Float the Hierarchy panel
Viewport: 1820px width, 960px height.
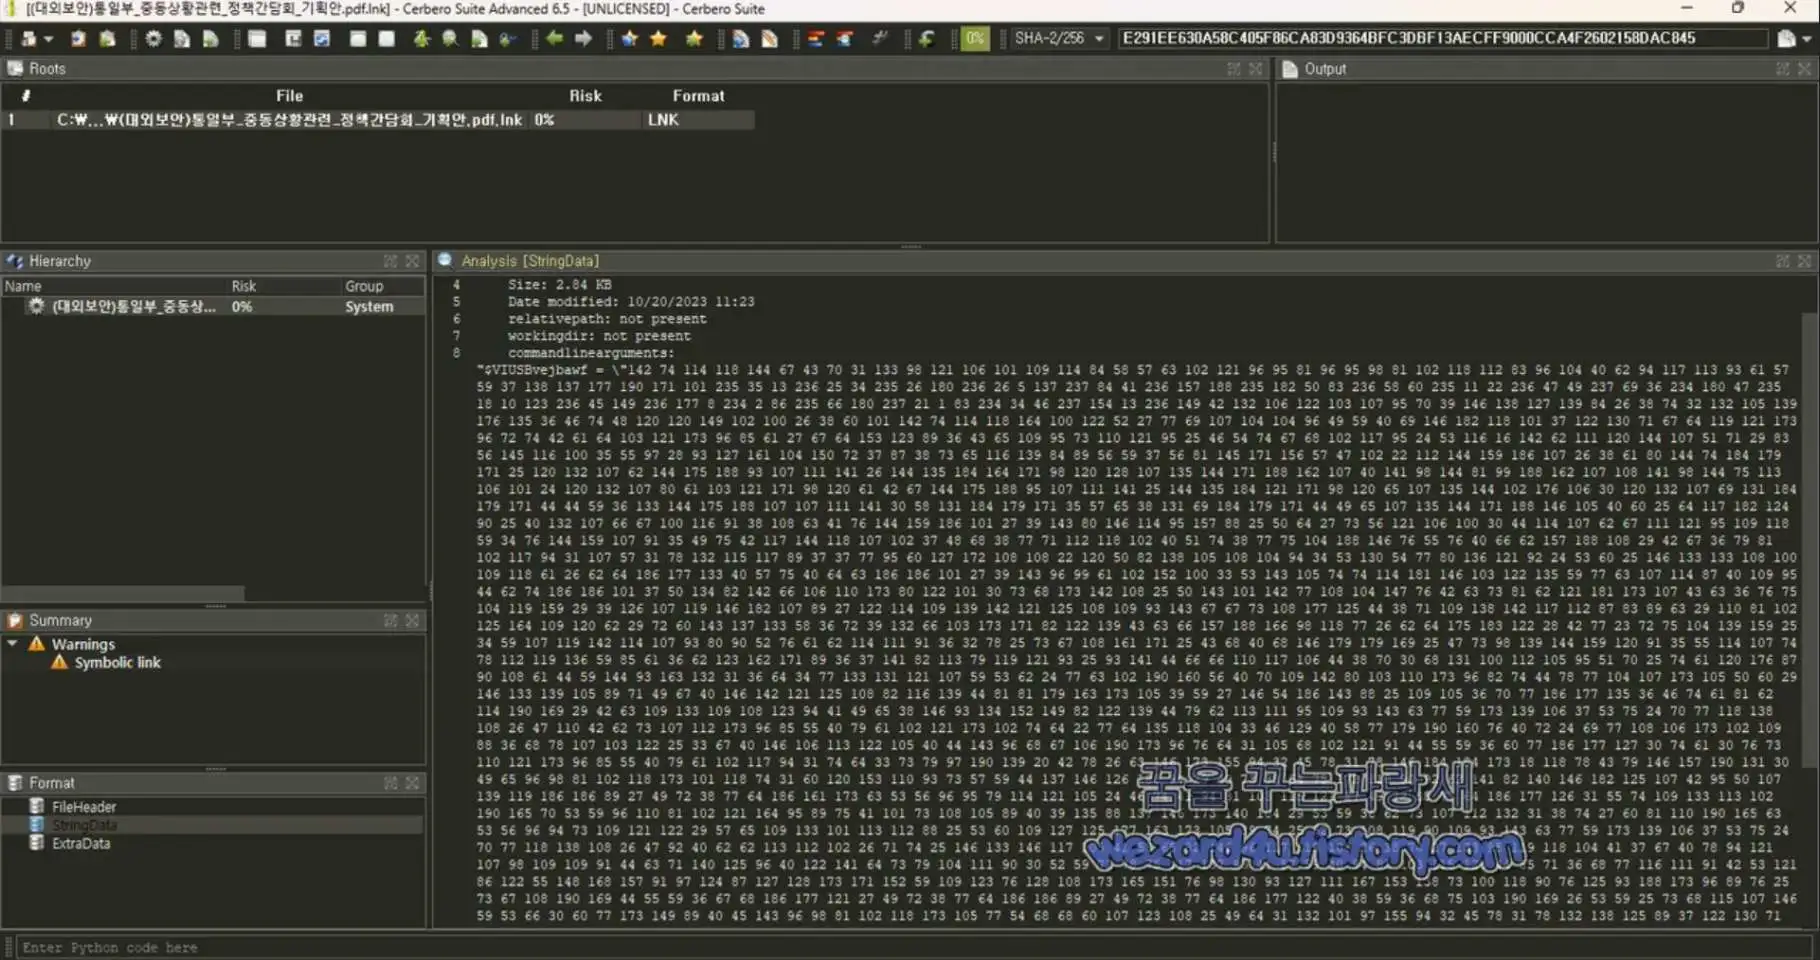click(390, 260)
